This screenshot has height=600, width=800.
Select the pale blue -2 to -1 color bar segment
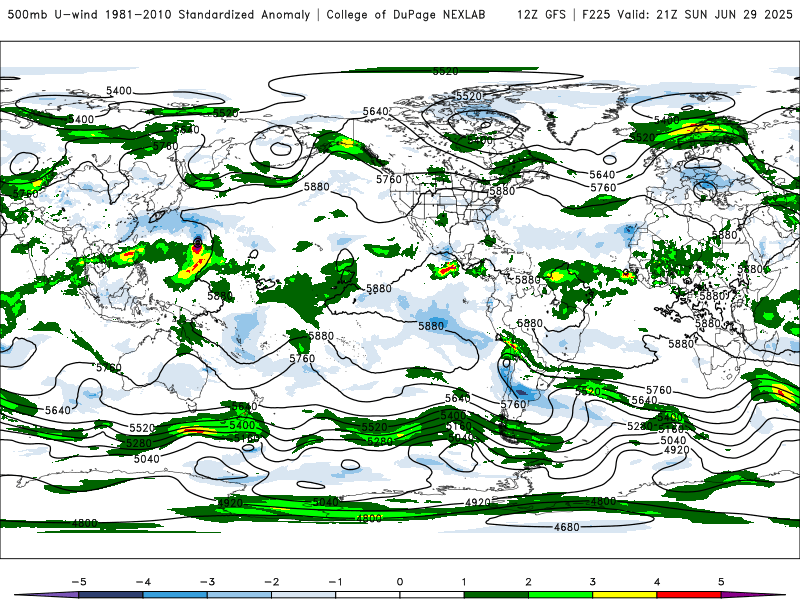tap(304, 595)
